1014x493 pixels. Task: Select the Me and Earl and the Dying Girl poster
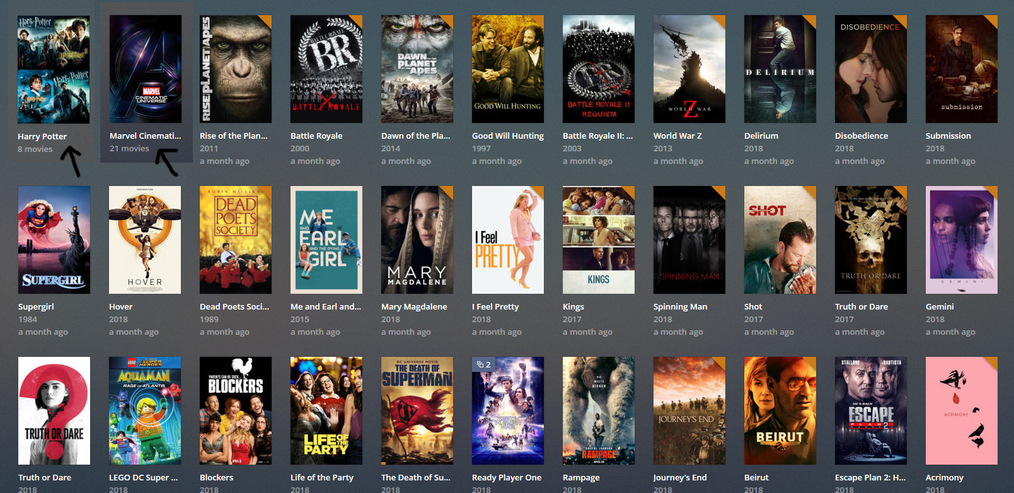[x=326, y=240]
